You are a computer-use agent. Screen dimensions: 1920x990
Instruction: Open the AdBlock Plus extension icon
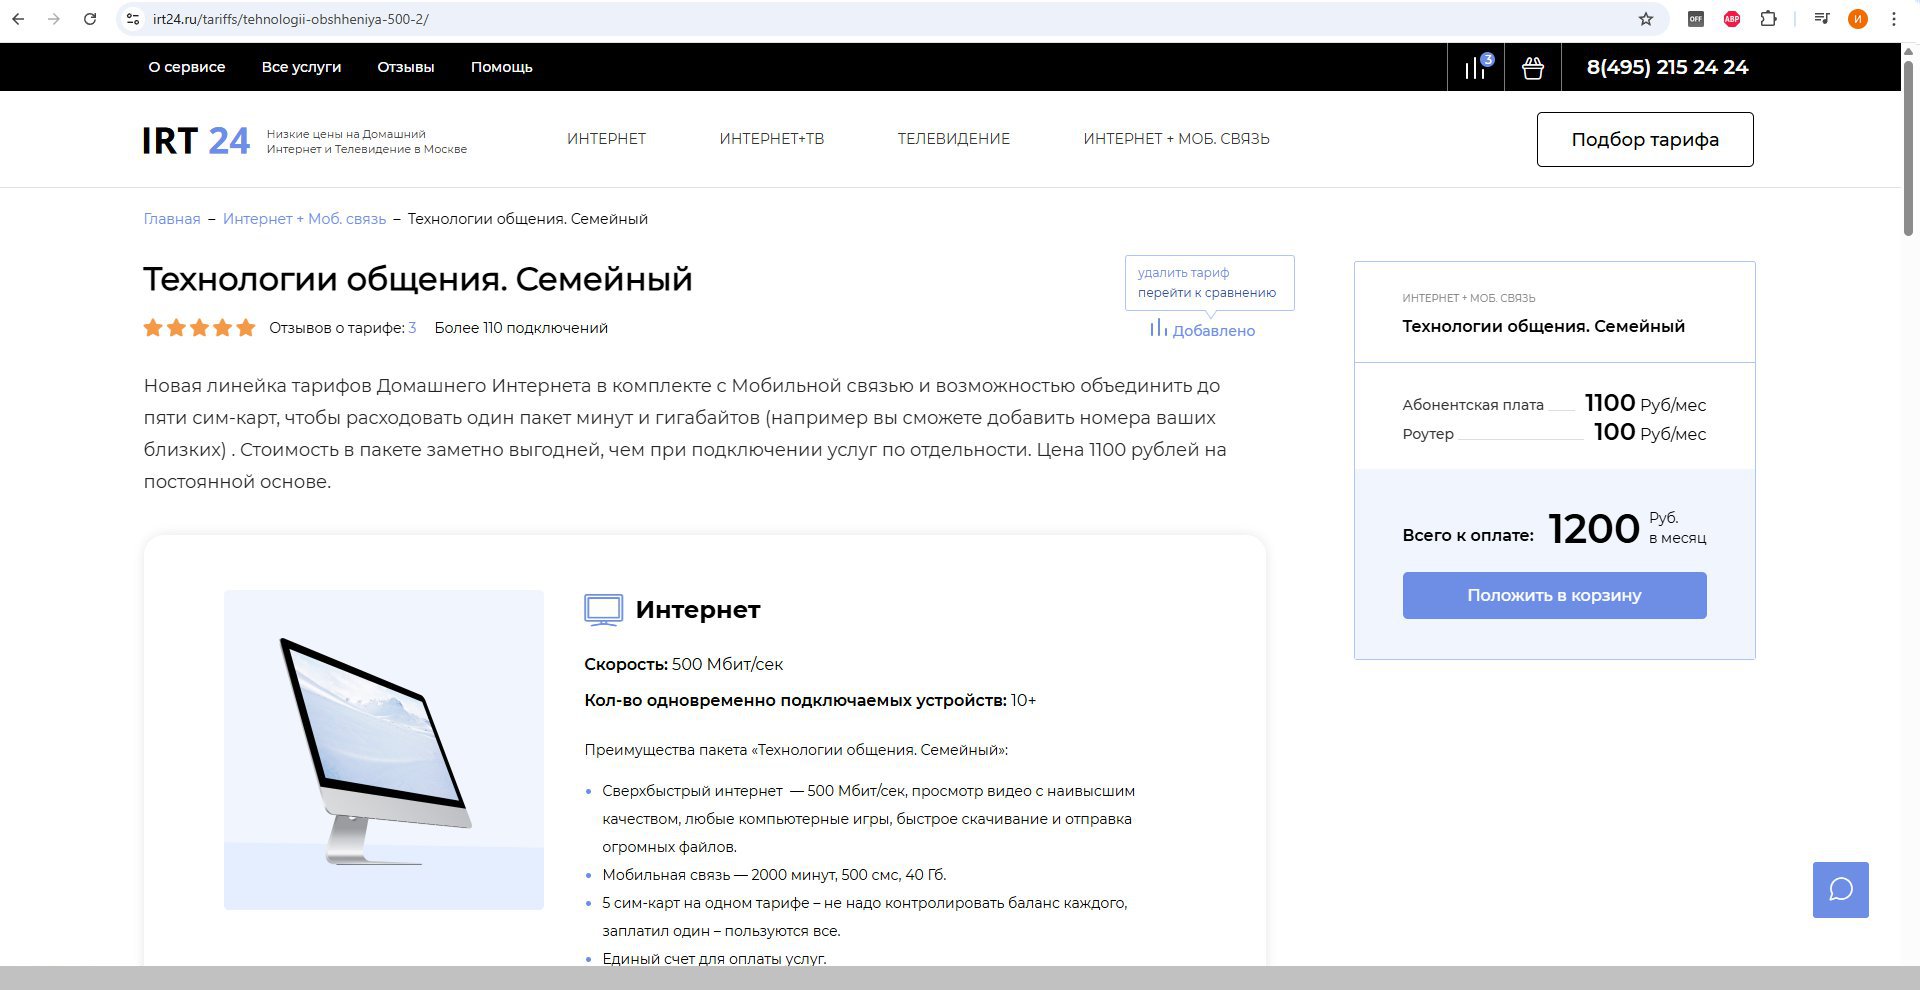tap(1732, 19)
